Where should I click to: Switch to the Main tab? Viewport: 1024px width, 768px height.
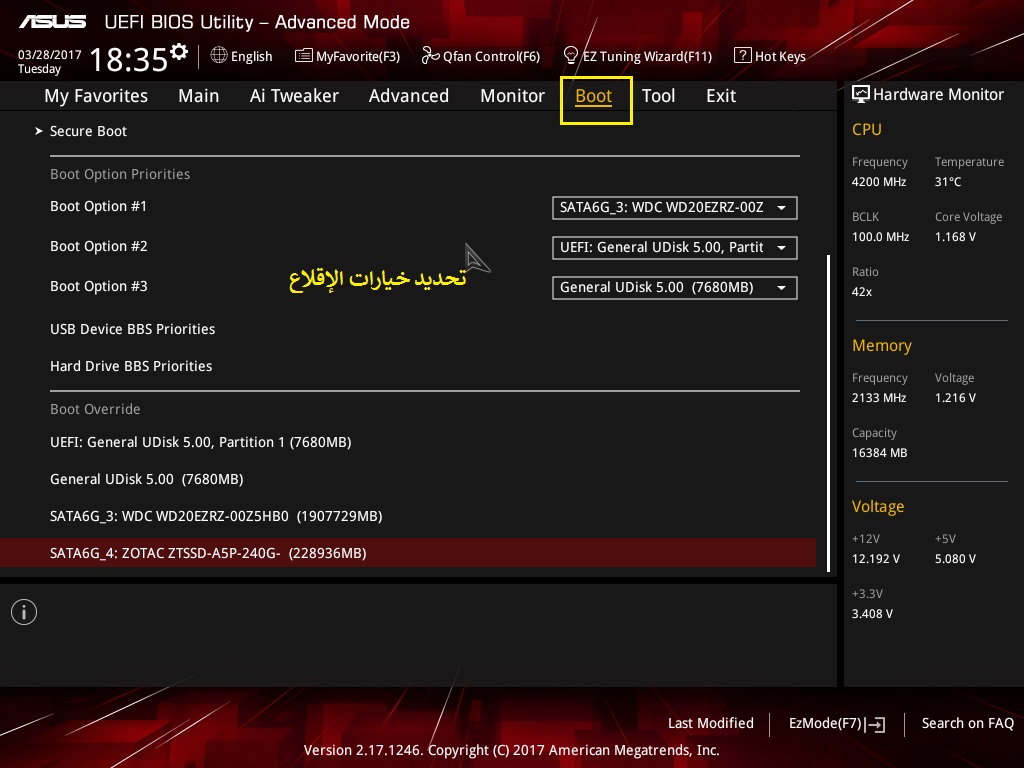(199, 96)
